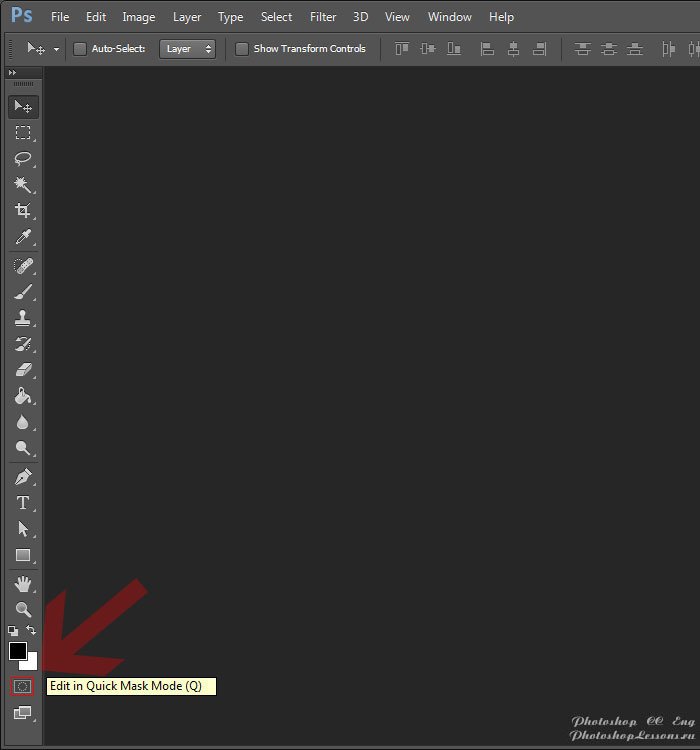Reset to default foreground/background colors
This screenshot has height=750, width=700.
pos(13,631)
